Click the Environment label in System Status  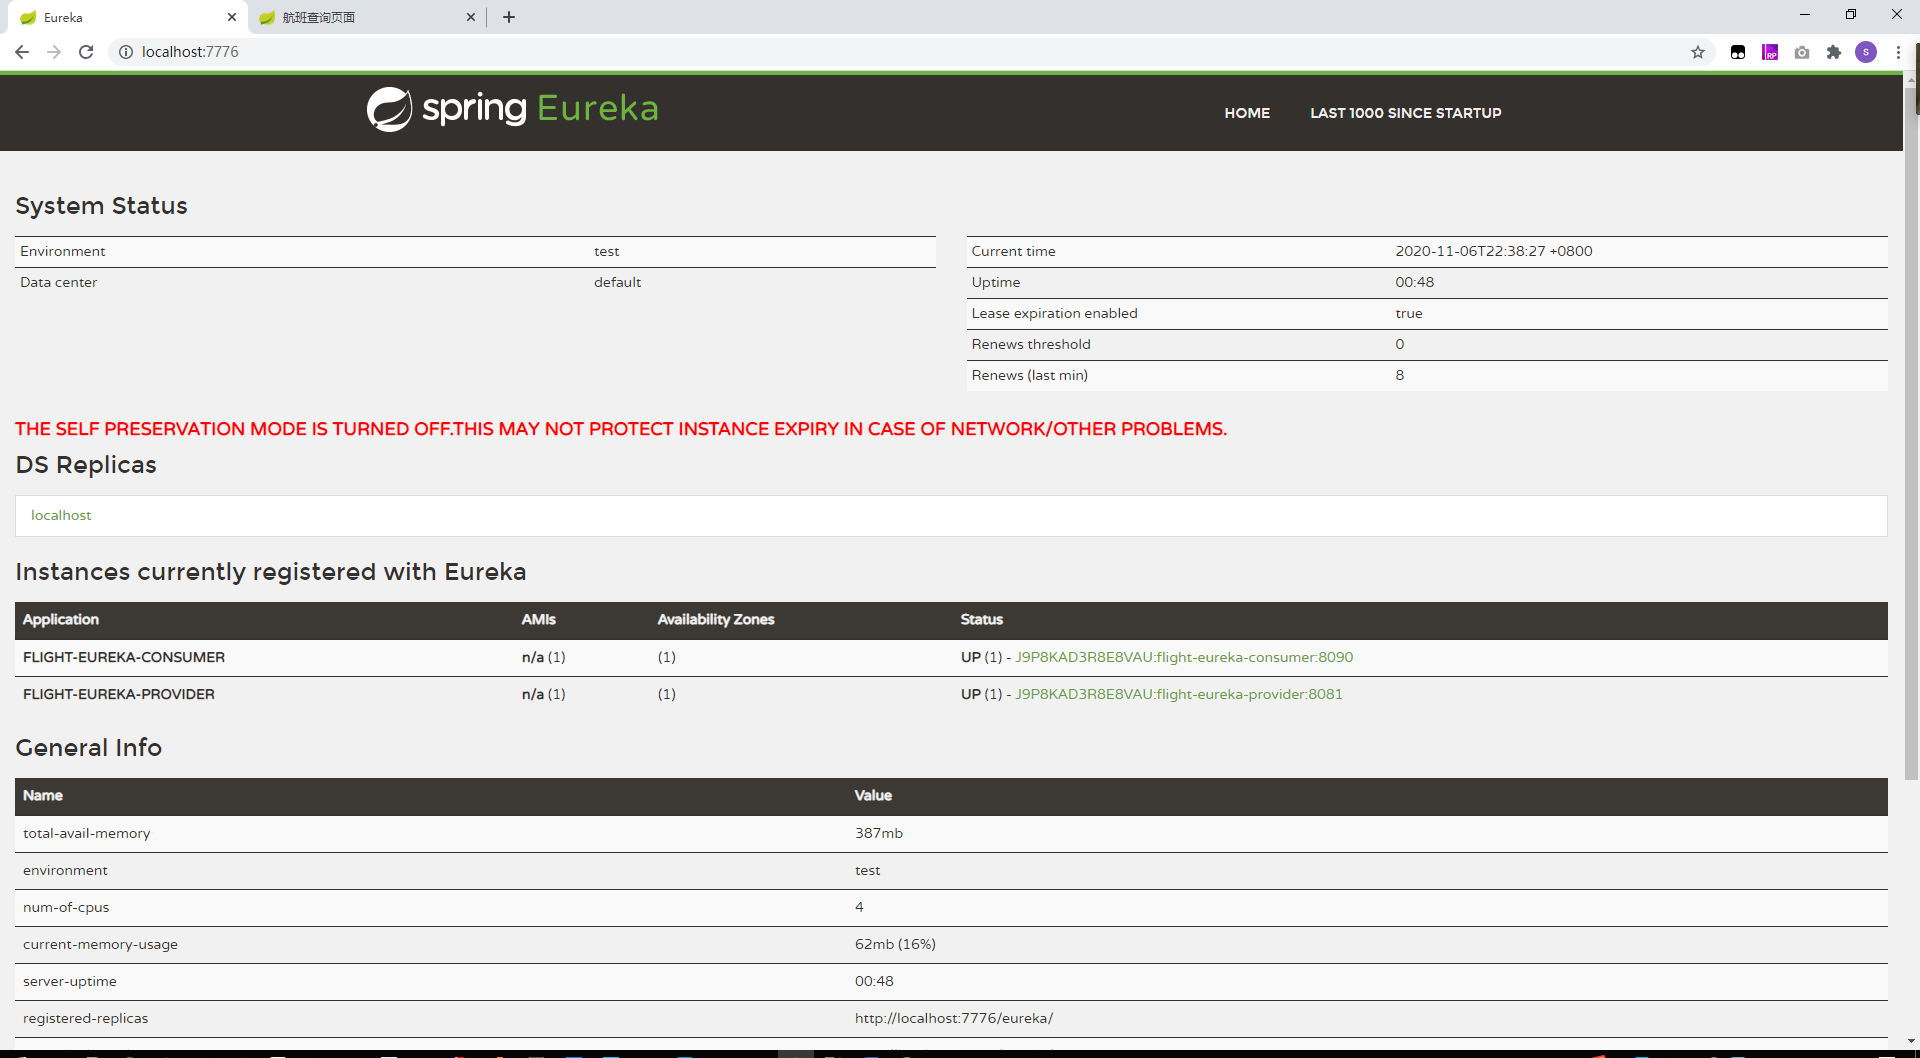coord(63,251)
